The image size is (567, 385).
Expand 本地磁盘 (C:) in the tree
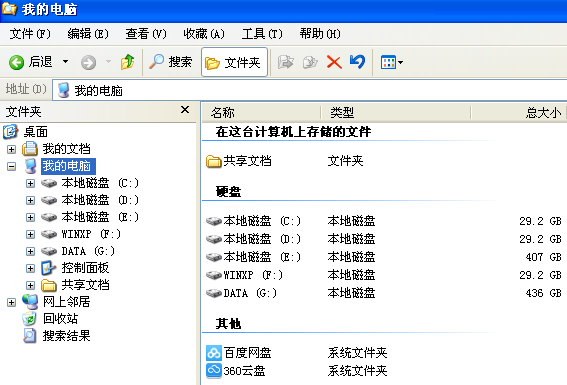pos(30,184)
